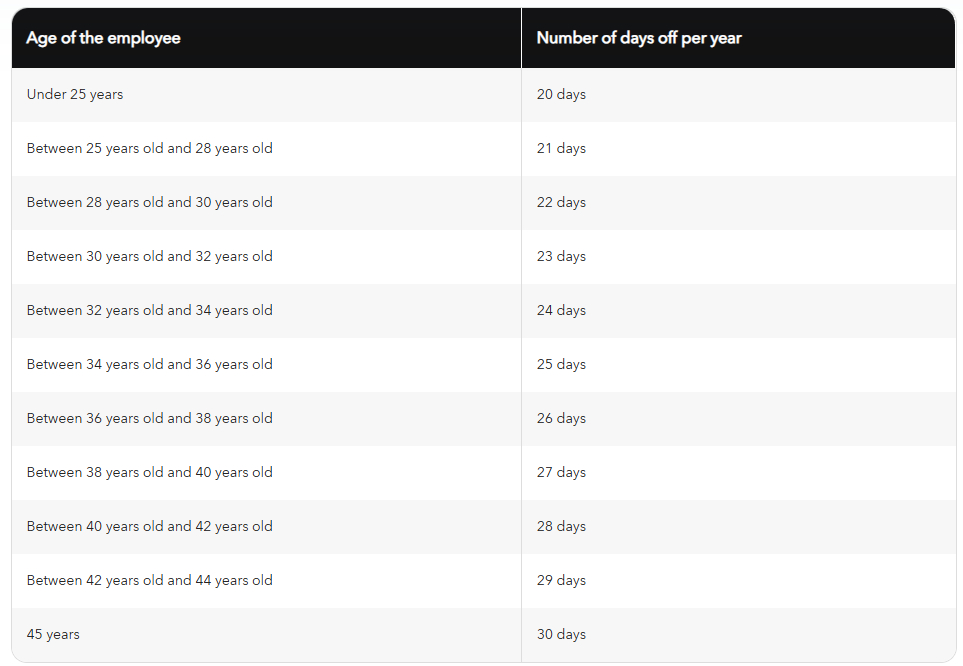The image size is (963, 666).
Task: Click the "26 days" value
Action: click(561, 418)
